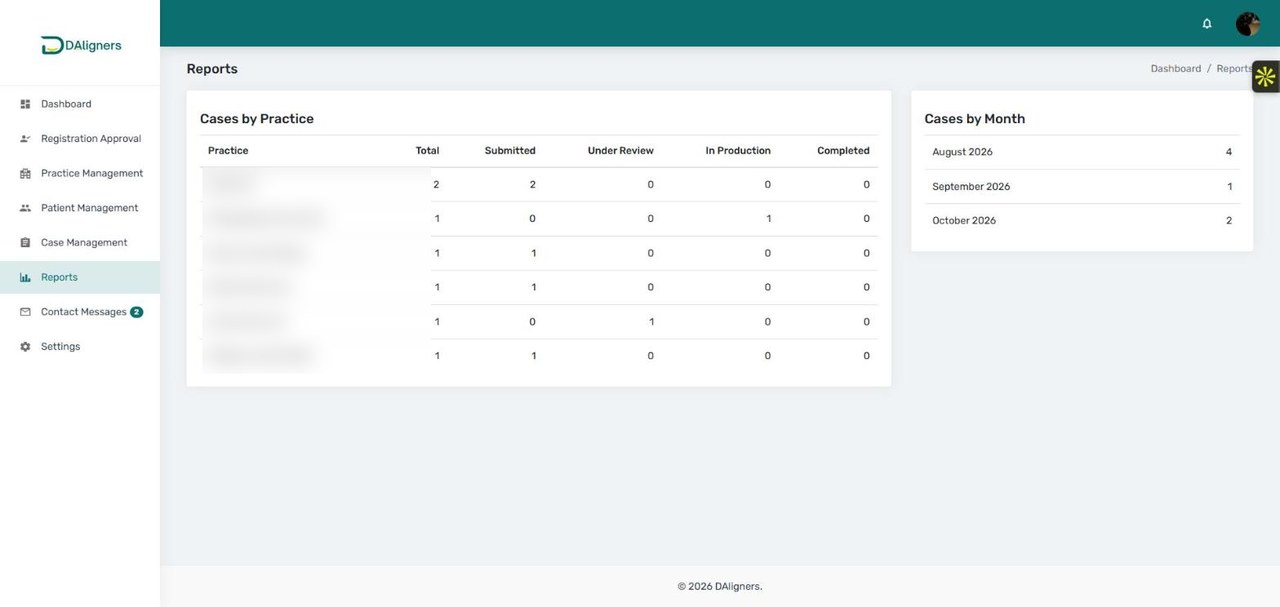Image resolution: width=1280 pixels, height=607 pixels.
Task: Click the Case Management clipboard icon
Action: click(25, 243)
